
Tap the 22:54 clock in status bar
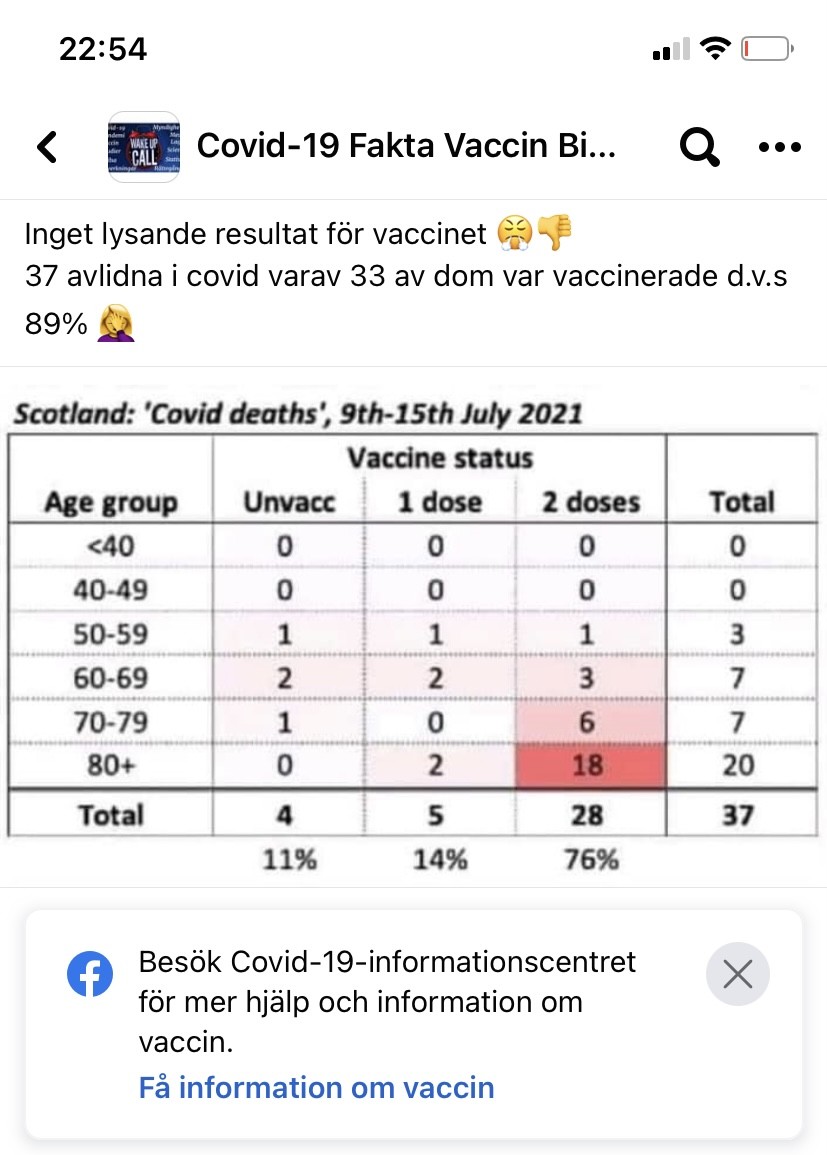pyautogui.click(x=103, y=48)
